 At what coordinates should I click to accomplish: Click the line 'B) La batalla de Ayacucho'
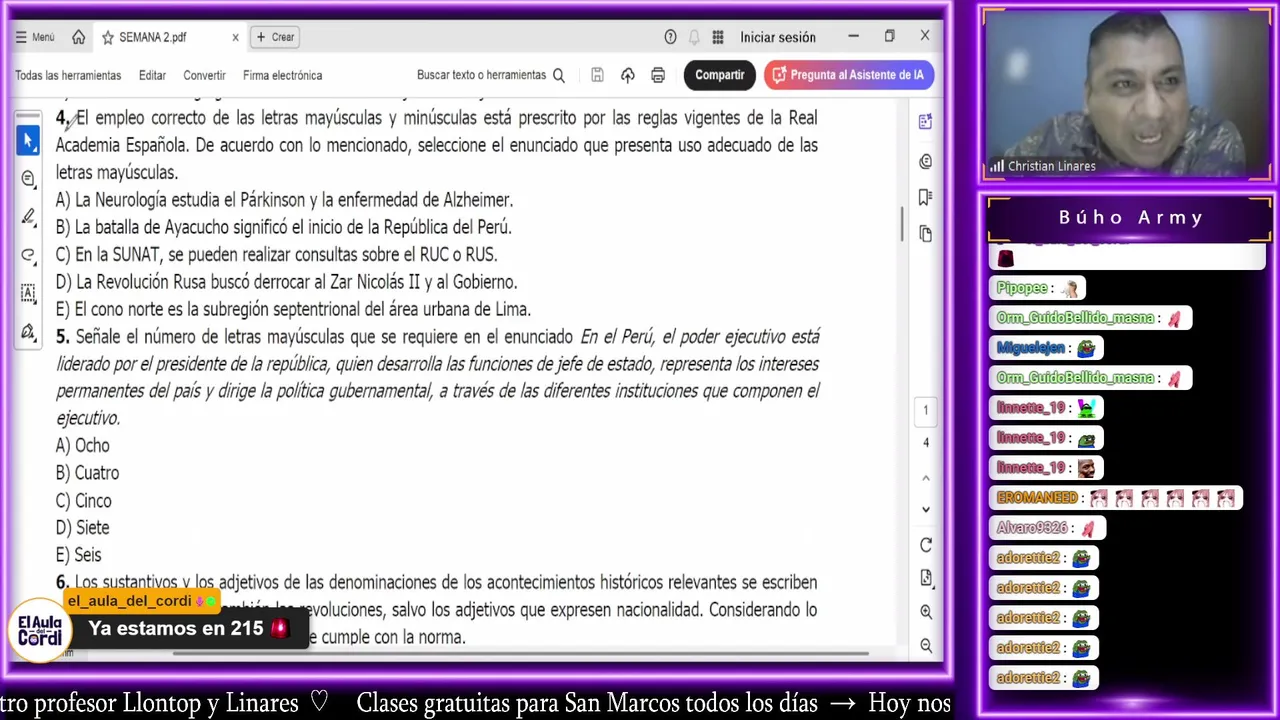pyautogui.click(x=284, y=227)
